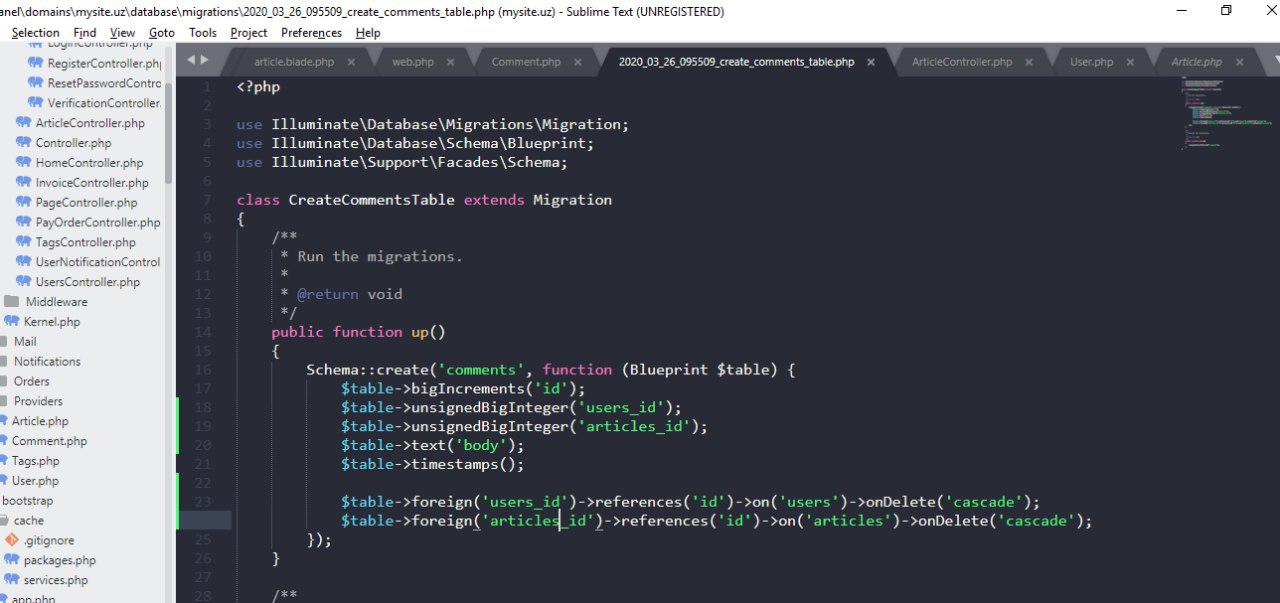Expand the Providers folder
Image resolution: width=1280 pixels, height=603 pixels.
click(38, 401)
